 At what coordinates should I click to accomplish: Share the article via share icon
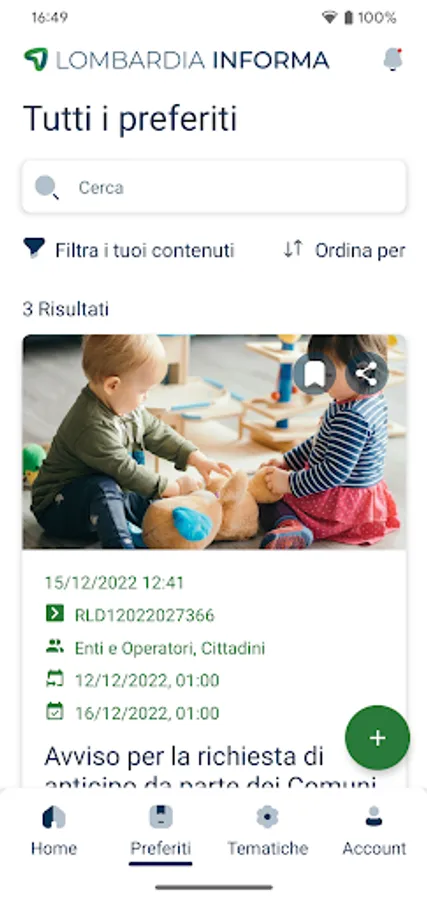coord(366,374)
